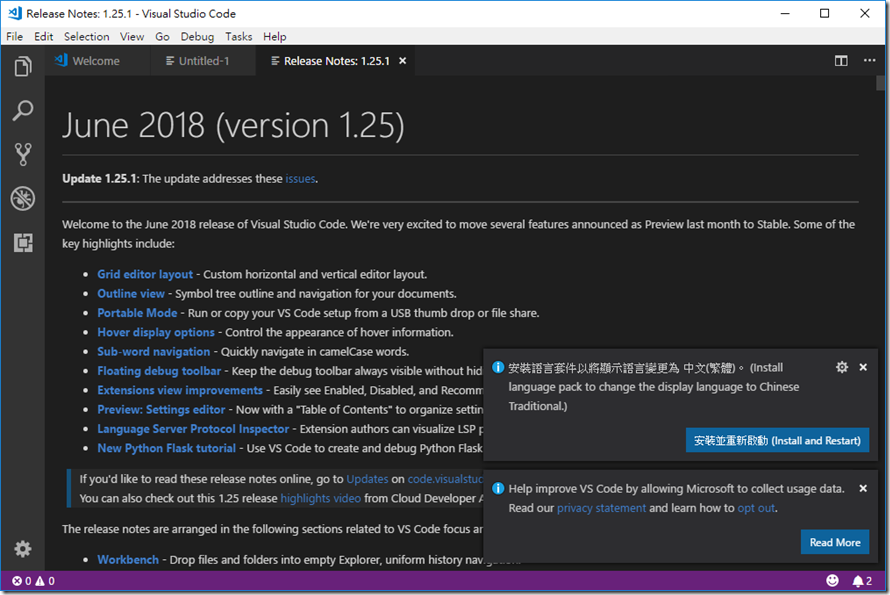Image resolution: width=890 pixels, height=595 pixels.
Task: Open the View menu
Action: 132,36
